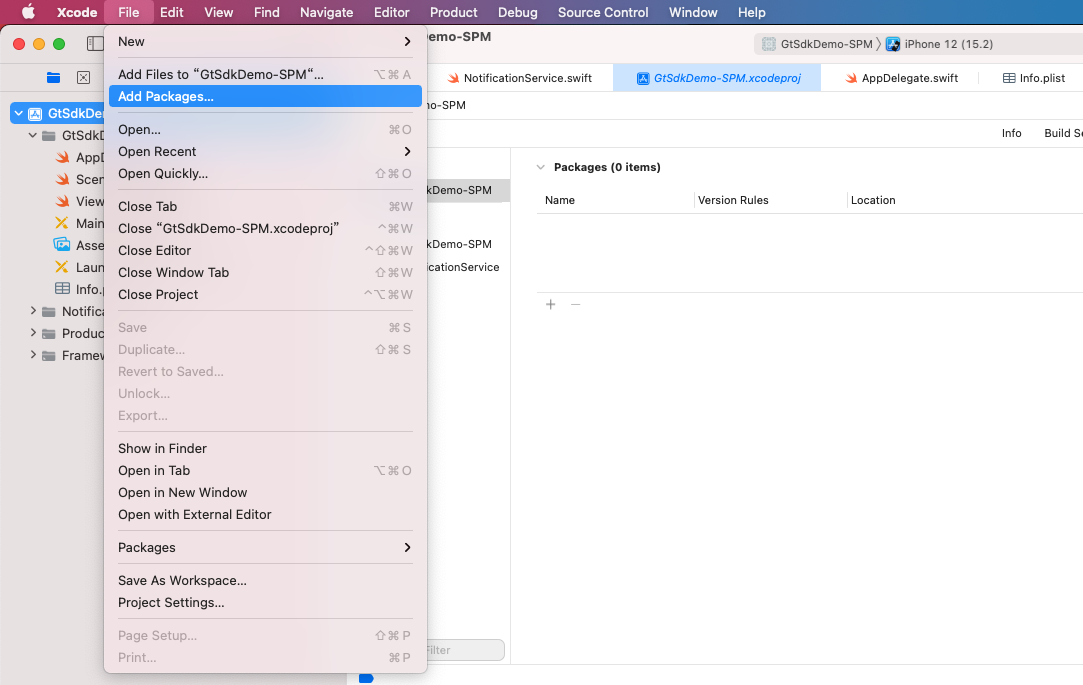Open the Open Recent submenu
This screenshot has height=685, width=1083.
point(265,151)
